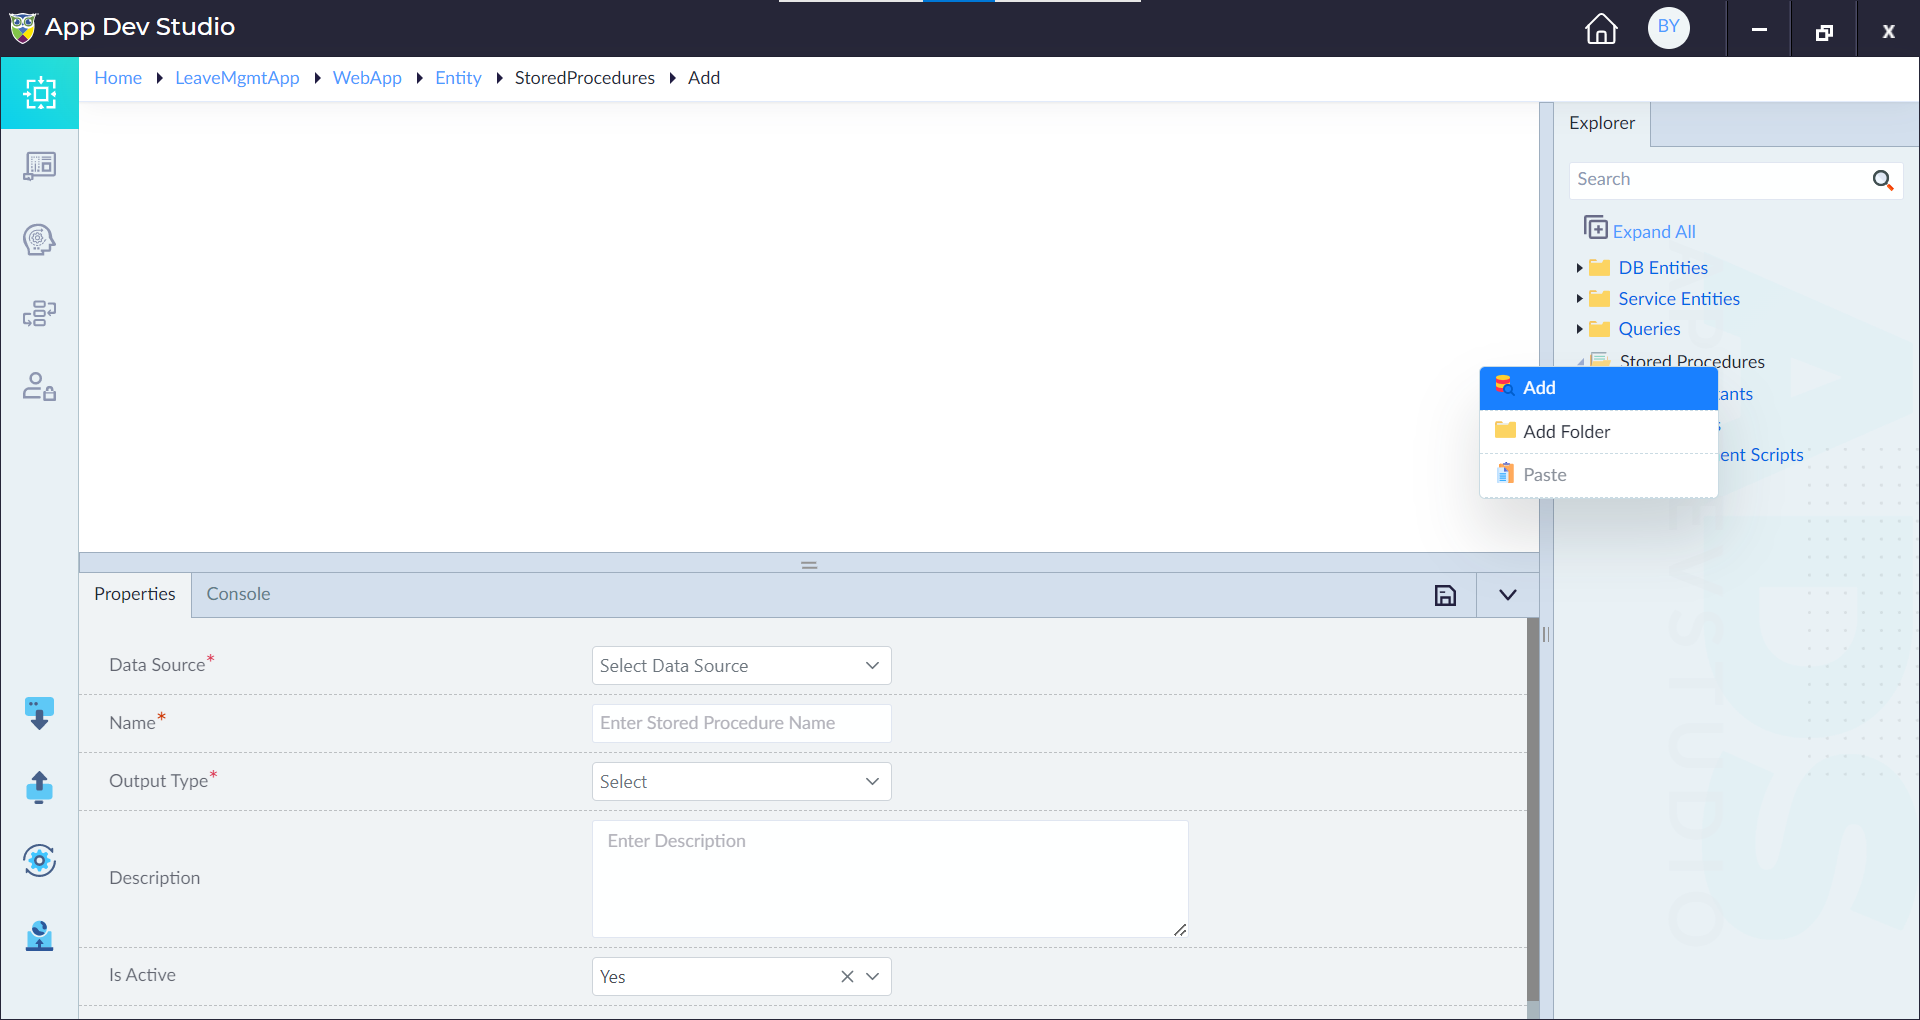This screenshot has height=1020, width=1920.
Task: Choose Add from the context menu
Action: click(x=1598, y=388)
